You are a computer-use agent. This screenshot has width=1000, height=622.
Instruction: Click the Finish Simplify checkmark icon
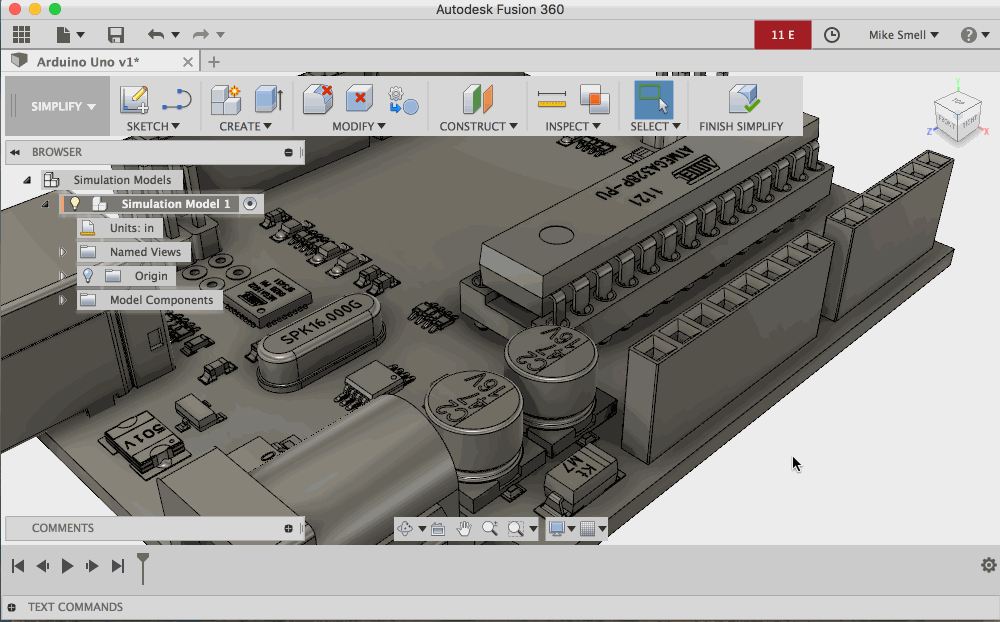point(743,99)
